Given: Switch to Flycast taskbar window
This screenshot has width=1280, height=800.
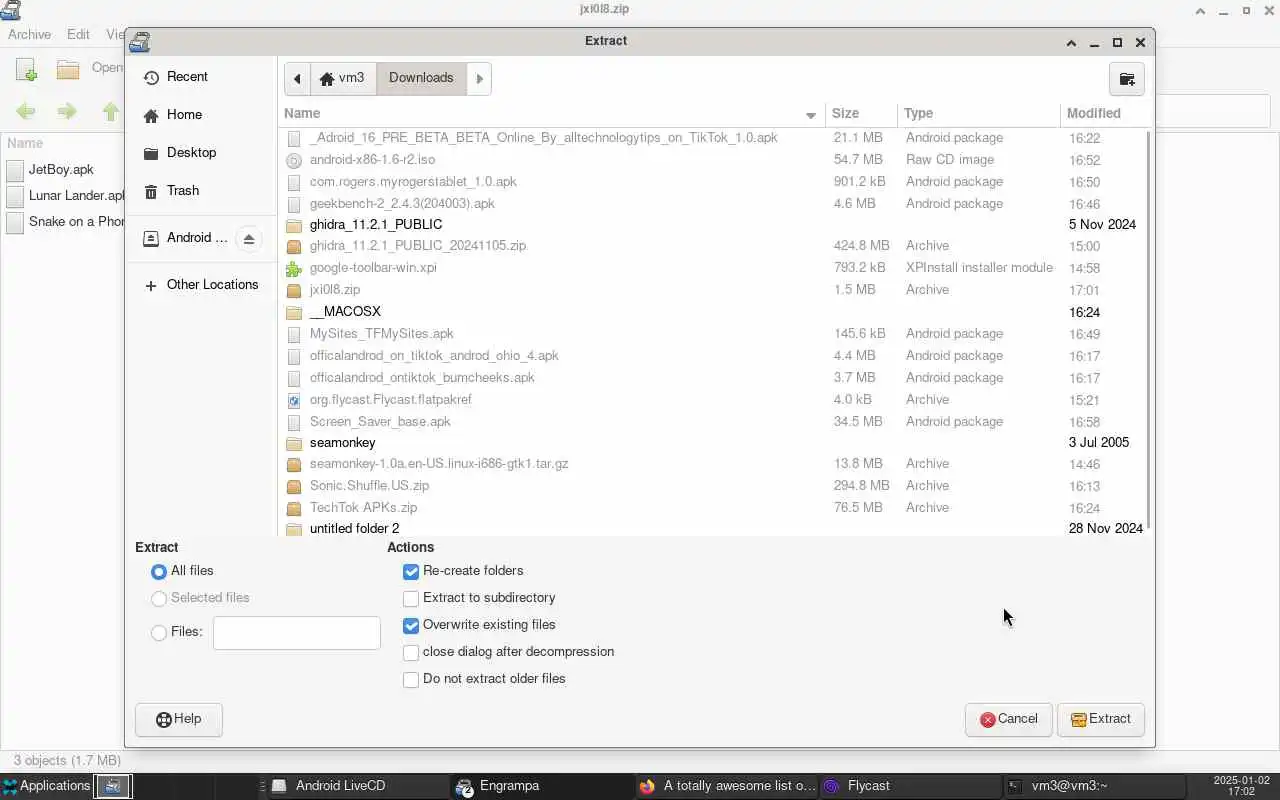Looking at the screenshot, I should tap(910, 786).
